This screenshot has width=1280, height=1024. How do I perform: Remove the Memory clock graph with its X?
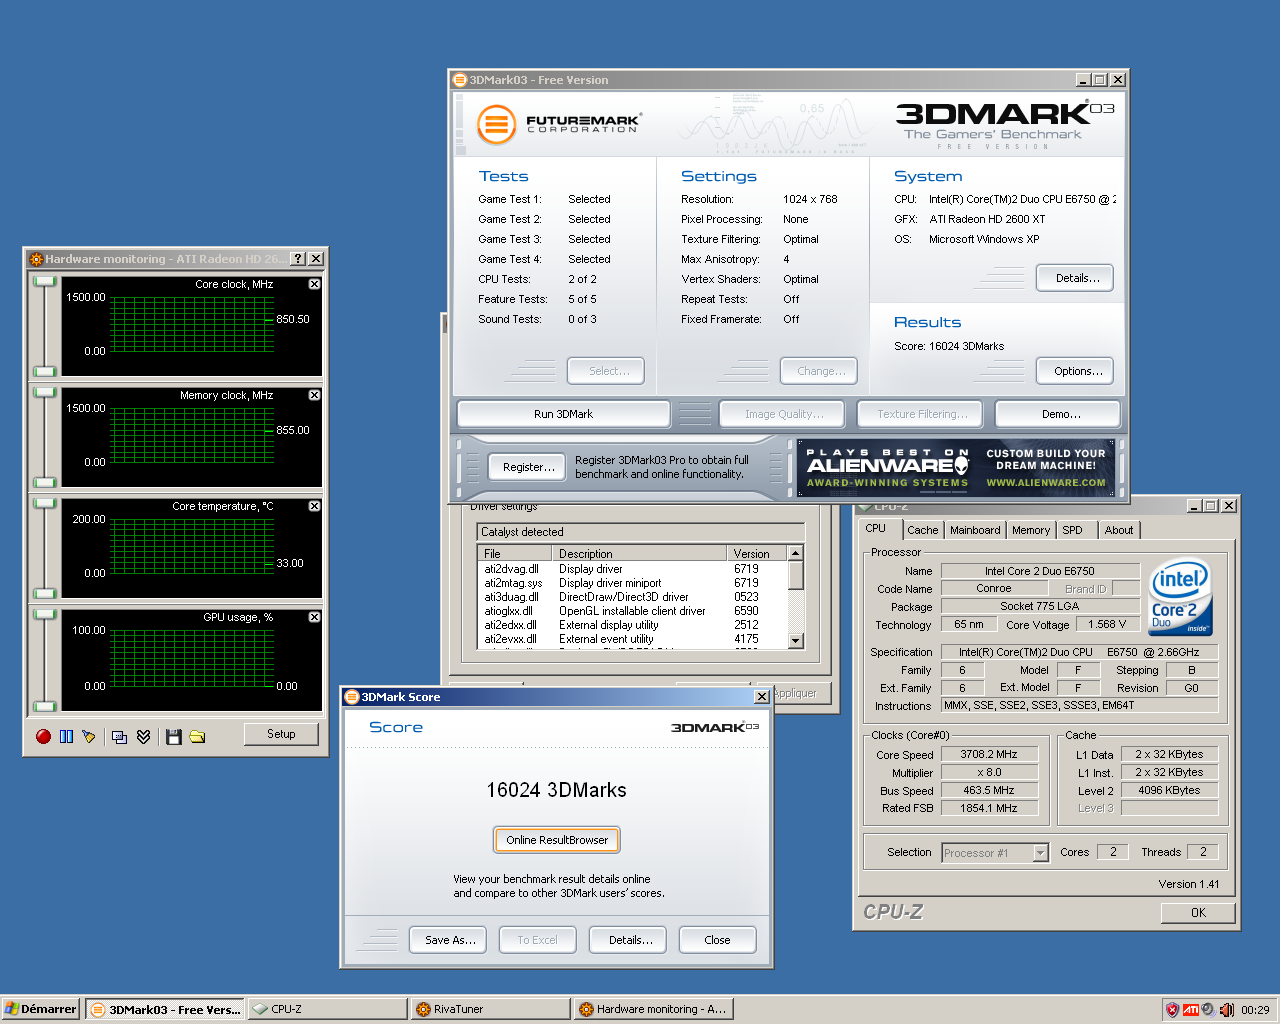[x=314, y=395]
